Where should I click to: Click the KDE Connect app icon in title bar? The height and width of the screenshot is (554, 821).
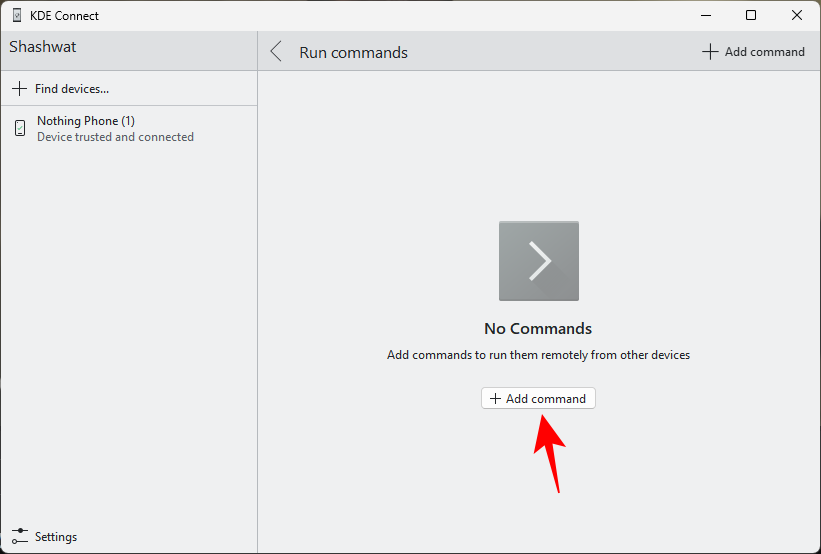pyautogui.click(x=17, y=16)
